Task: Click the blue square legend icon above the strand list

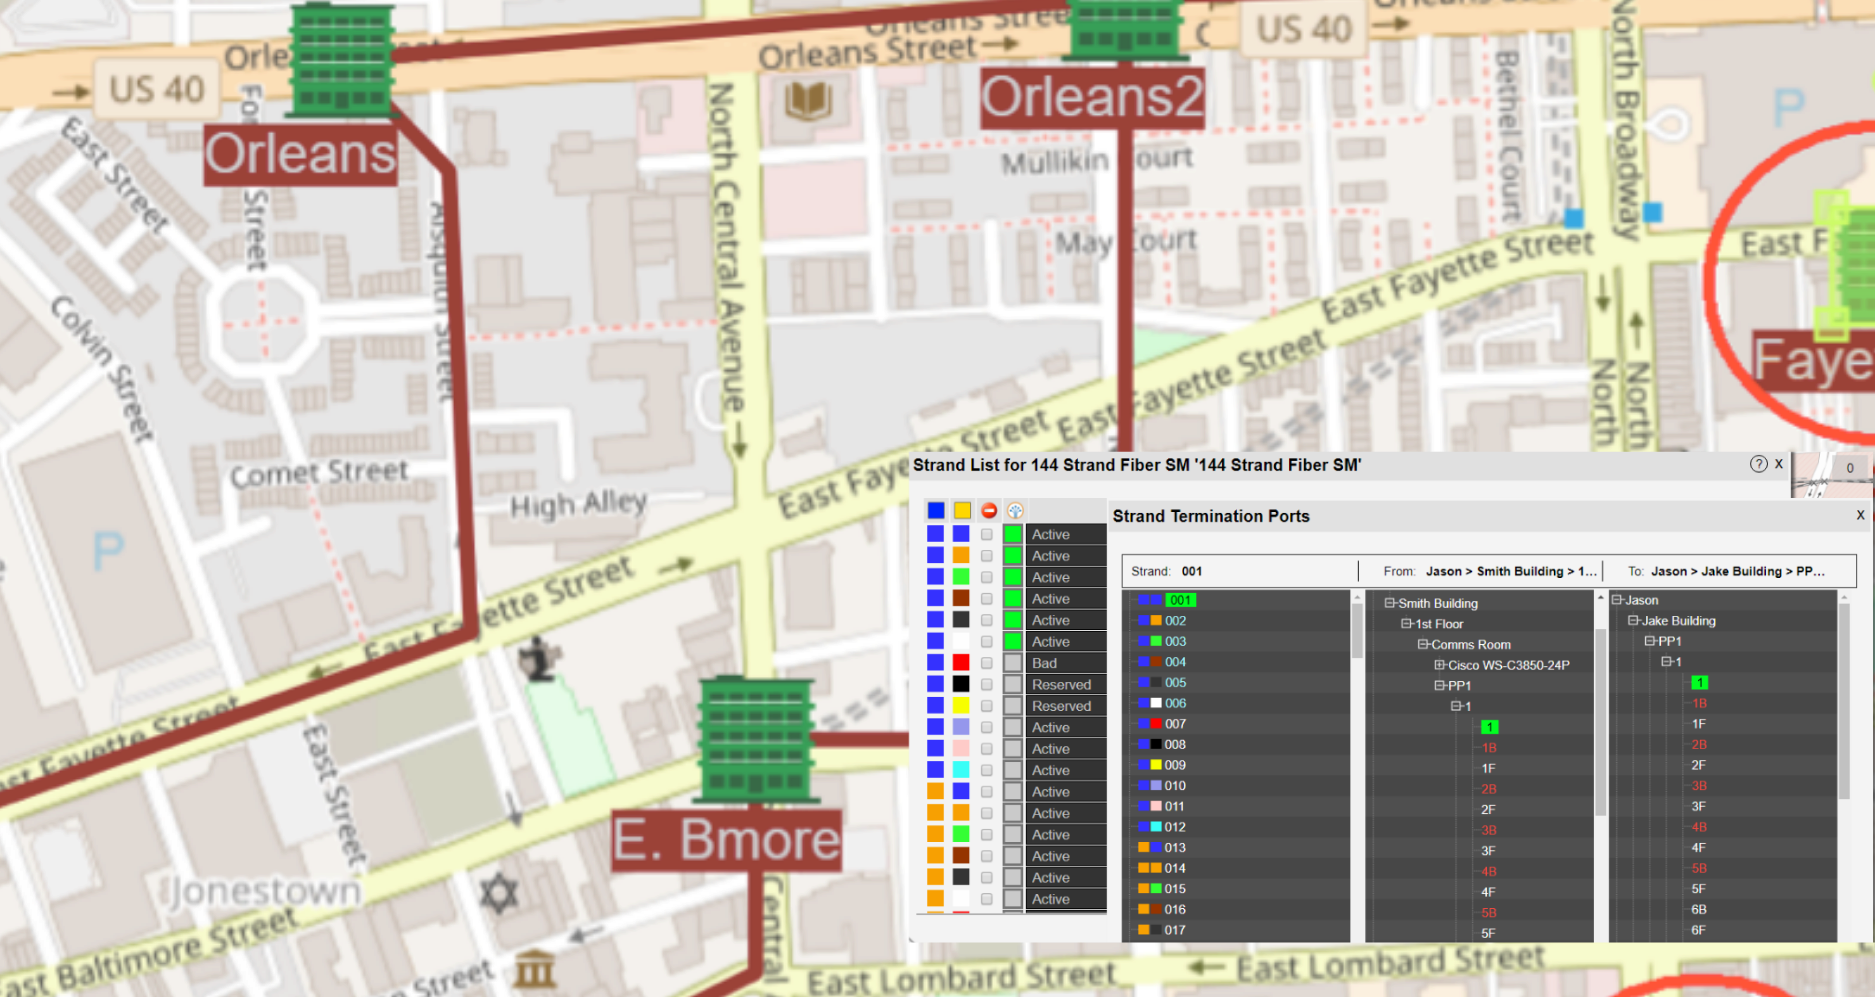Action: [935, 510]
